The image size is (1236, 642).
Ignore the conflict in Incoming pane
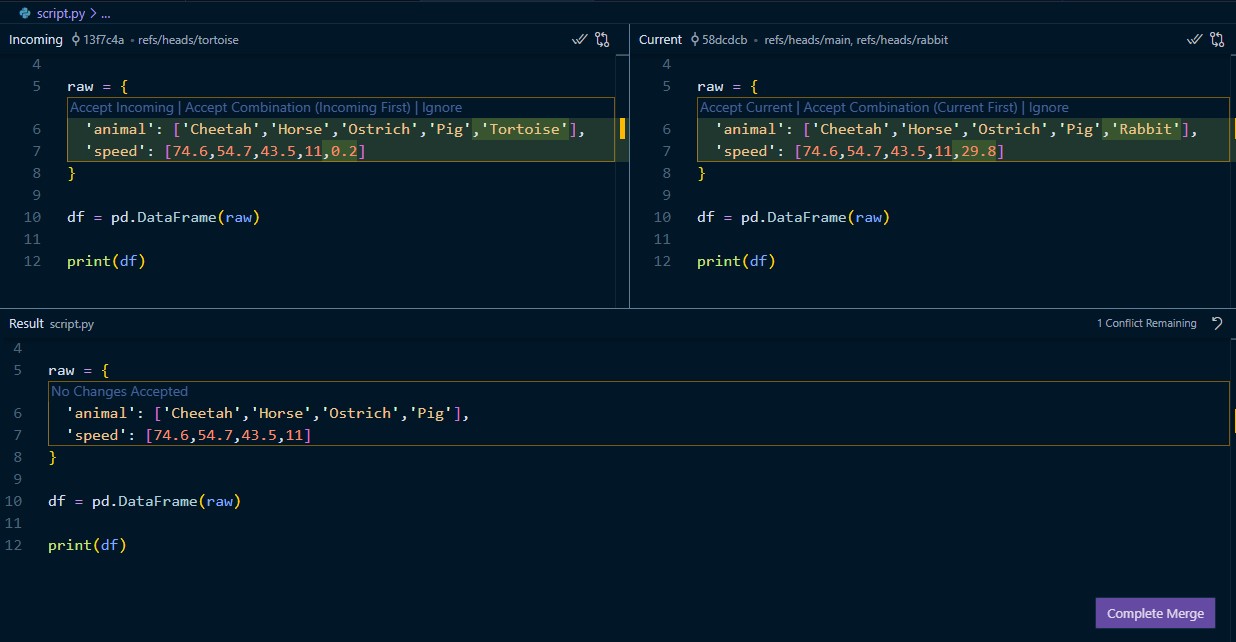[441, 108]
